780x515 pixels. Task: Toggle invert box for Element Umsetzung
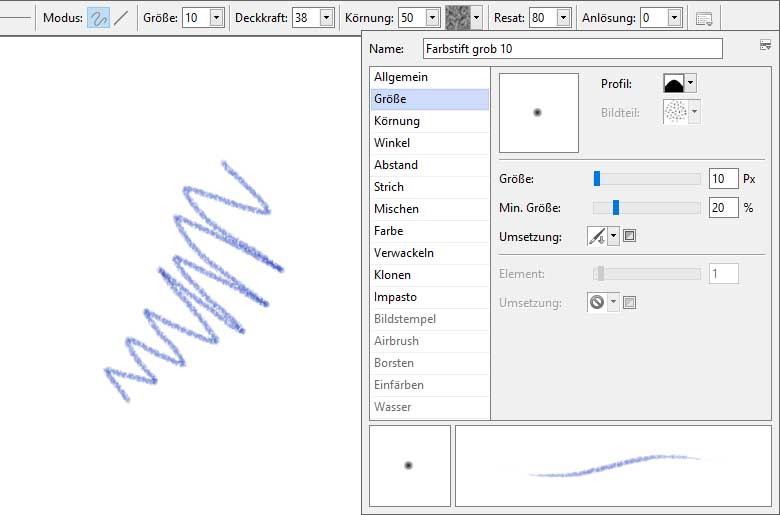point(629,302)
